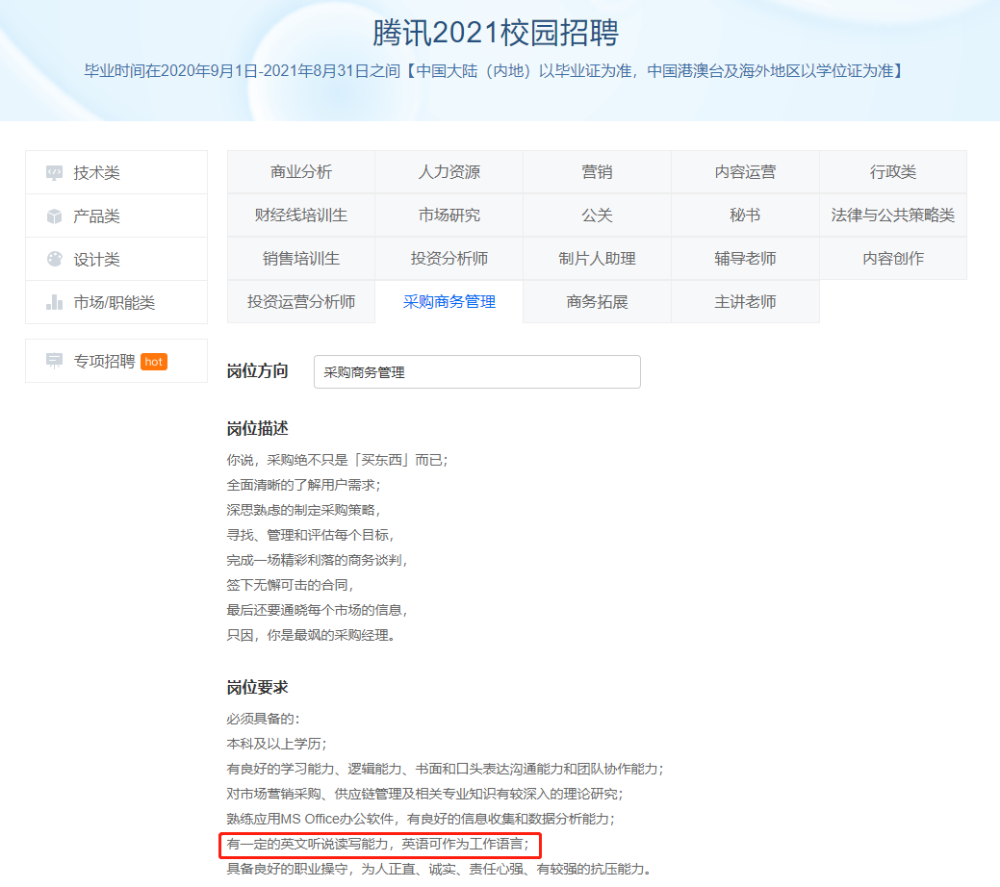Click the 岗位方向 label
The width and height of the screenshot is (1000, 887).
tap(258, 371)
